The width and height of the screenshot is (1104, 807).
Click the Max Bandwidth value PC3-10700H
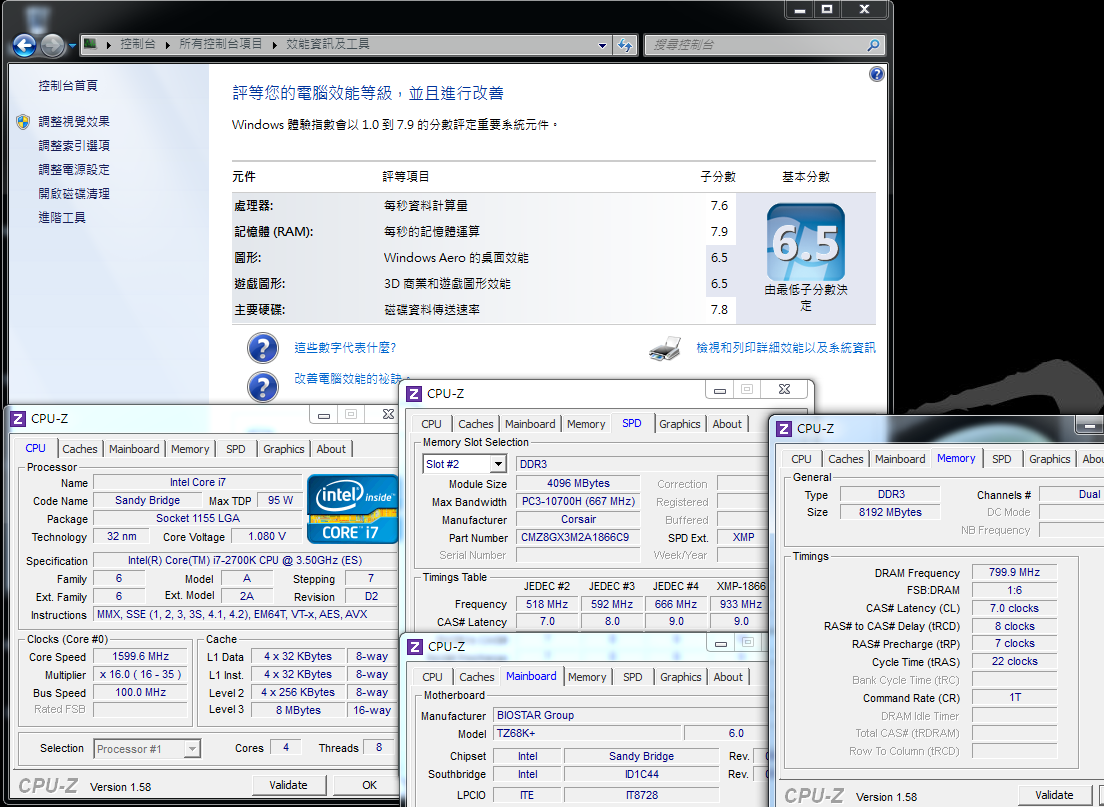click(x=578, y=501)
